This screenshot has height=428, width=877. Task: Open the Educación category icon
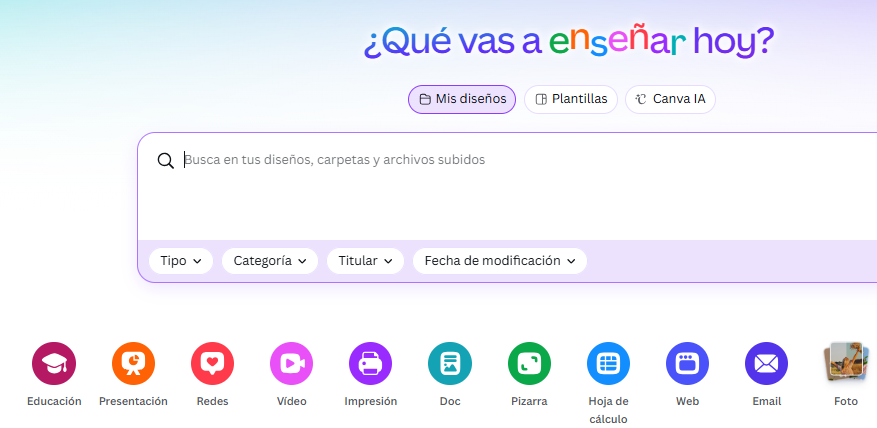(x=54, y=364)
